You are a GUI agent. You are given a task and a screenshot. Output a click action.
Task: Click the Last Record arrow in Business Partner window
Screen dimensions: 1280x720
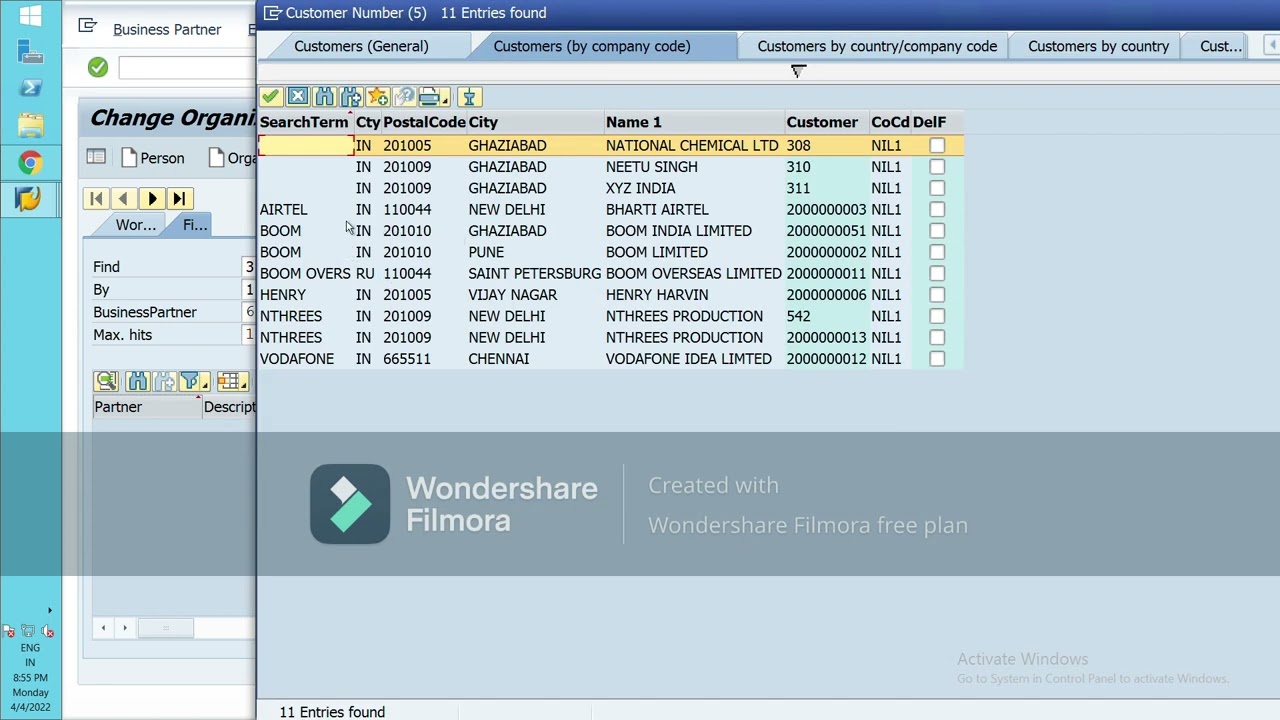(179, 199)
